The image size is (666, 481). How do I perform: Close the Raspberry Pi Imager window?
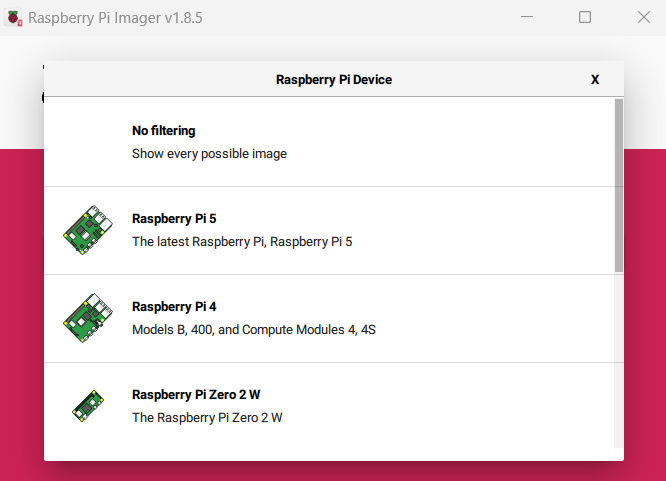[x=643, y=17]
